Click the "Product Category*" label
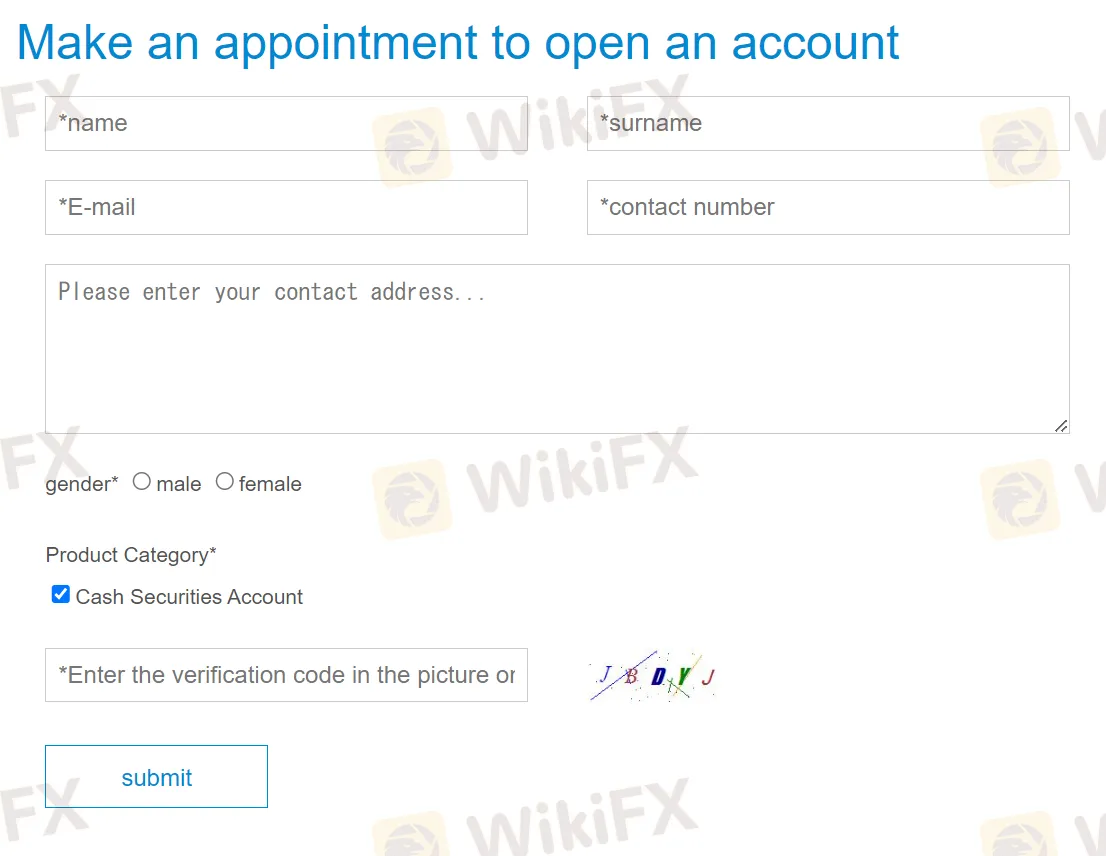Viewport: 1106px width, 856px height. (131, 556)
